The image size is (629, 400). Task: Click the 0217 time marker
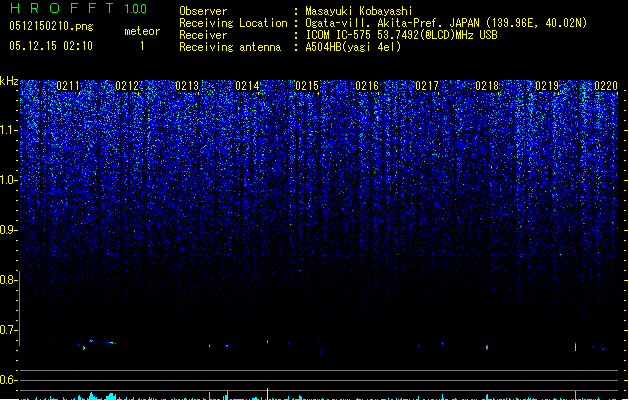coord(427,86)
